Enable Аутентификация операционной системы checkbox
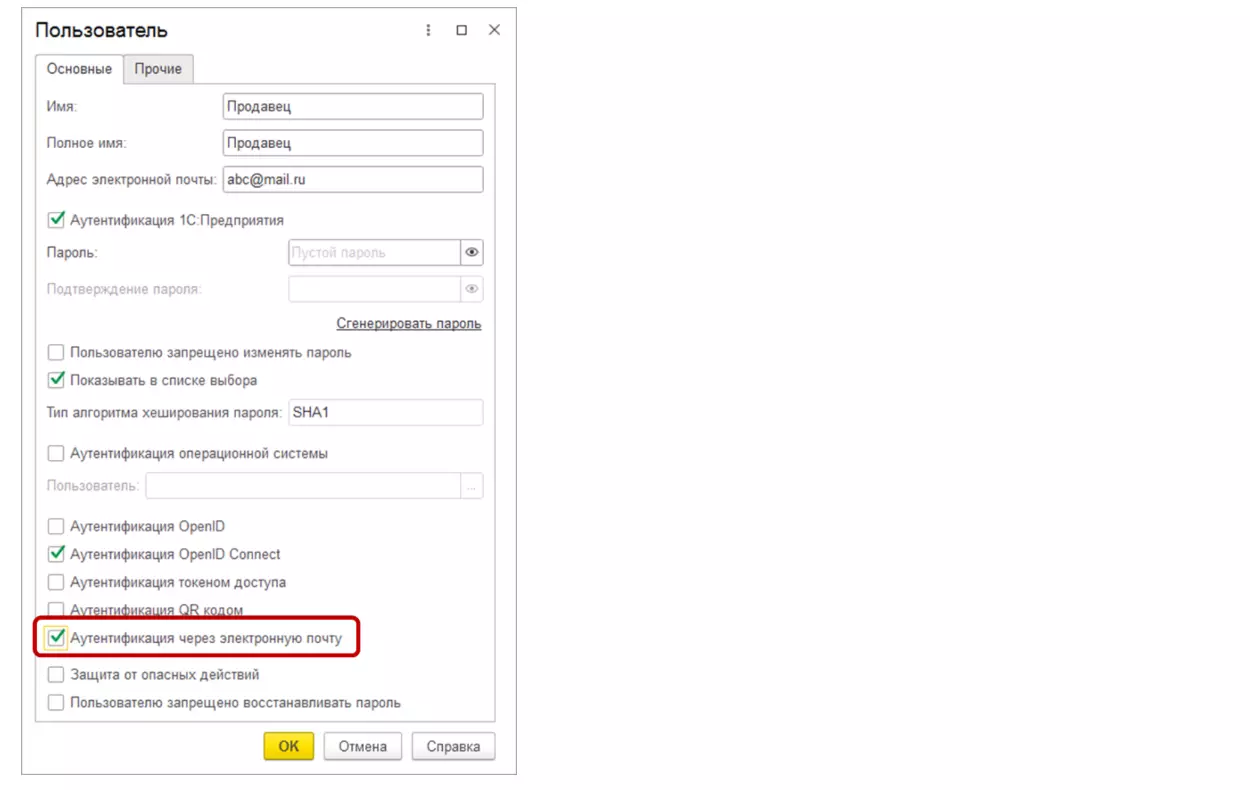The image size is (1250, 790). 56,453
